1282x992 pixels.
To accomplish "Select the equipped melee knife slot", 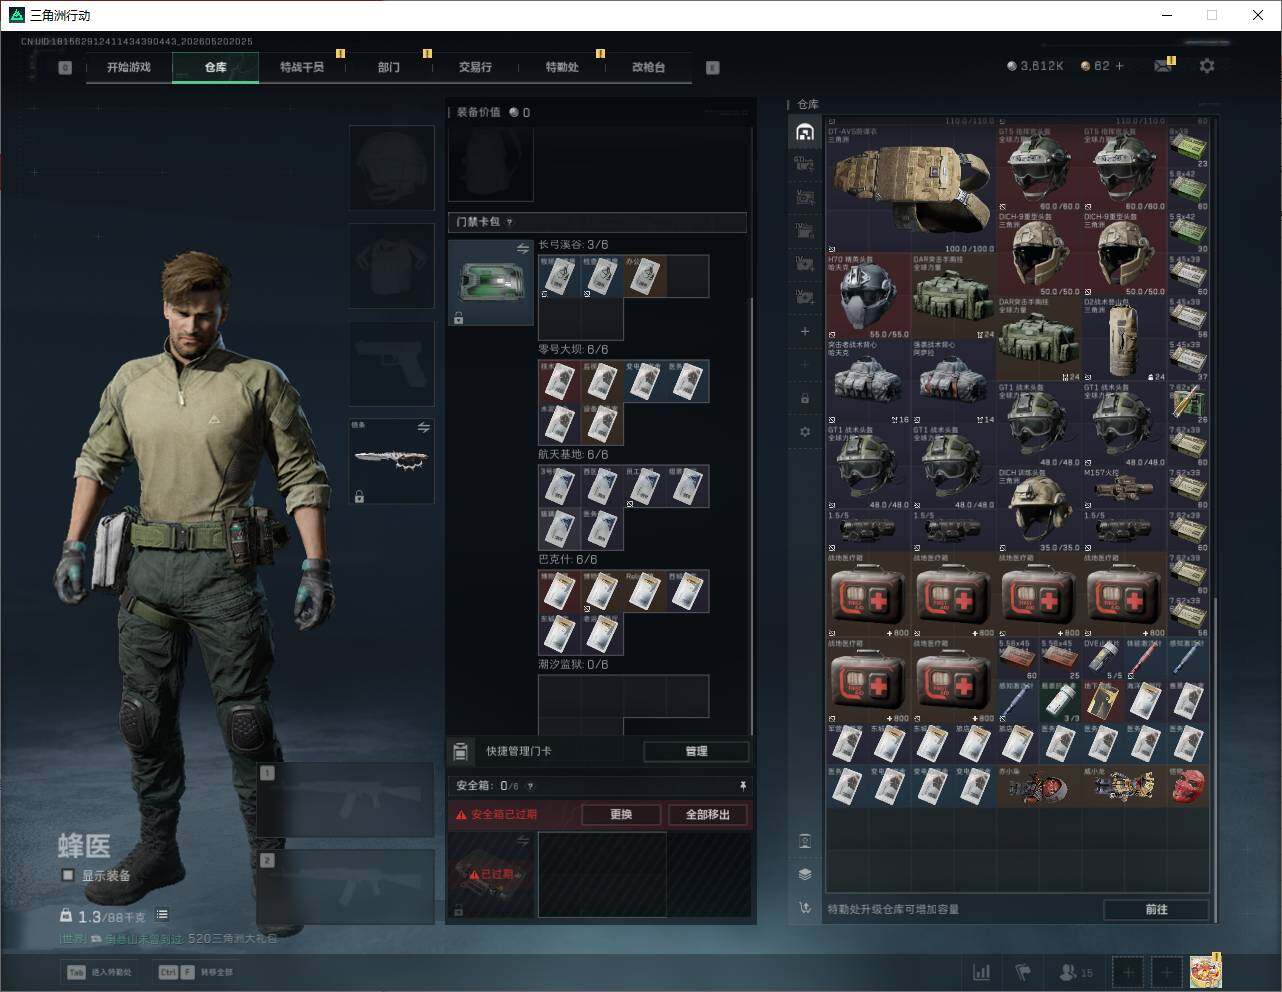I will [x=392, y=461].
